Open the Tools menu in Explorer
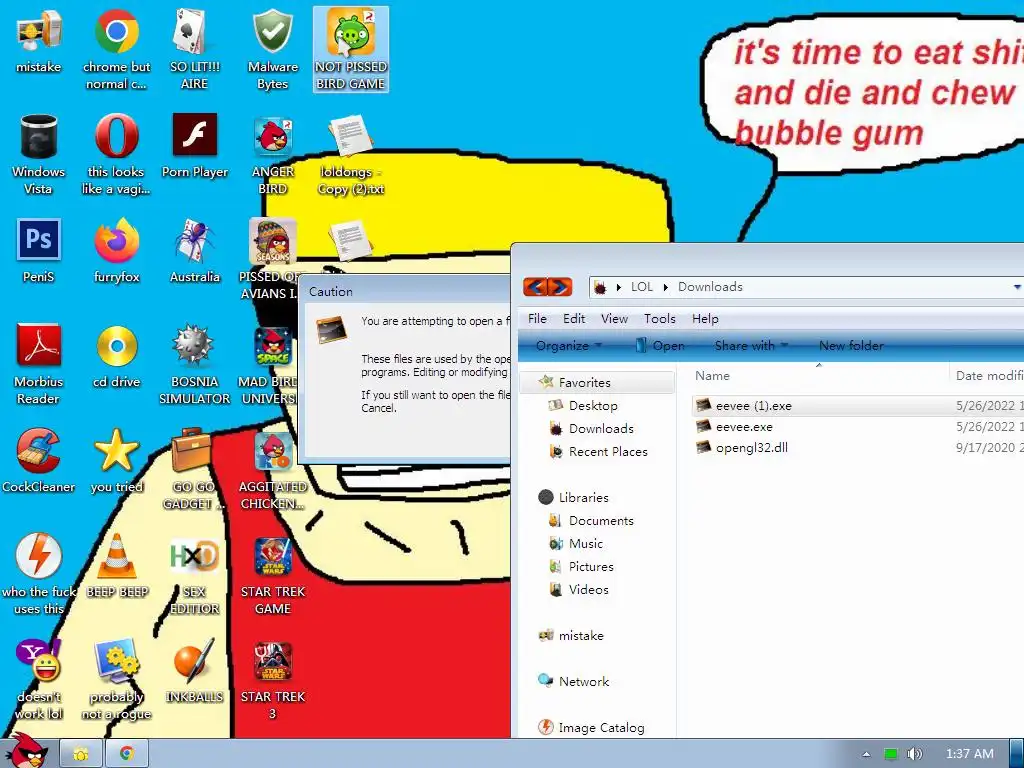 point(660,319)
